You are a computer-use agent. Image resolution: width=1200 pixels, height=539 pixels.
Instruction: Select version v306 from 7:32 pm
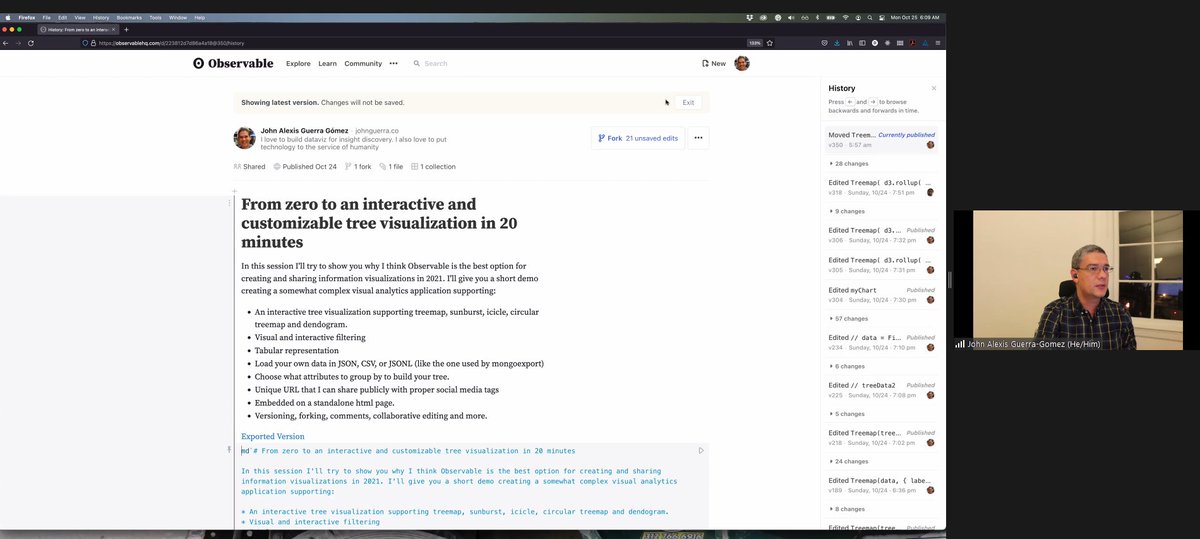click(882, 235)
